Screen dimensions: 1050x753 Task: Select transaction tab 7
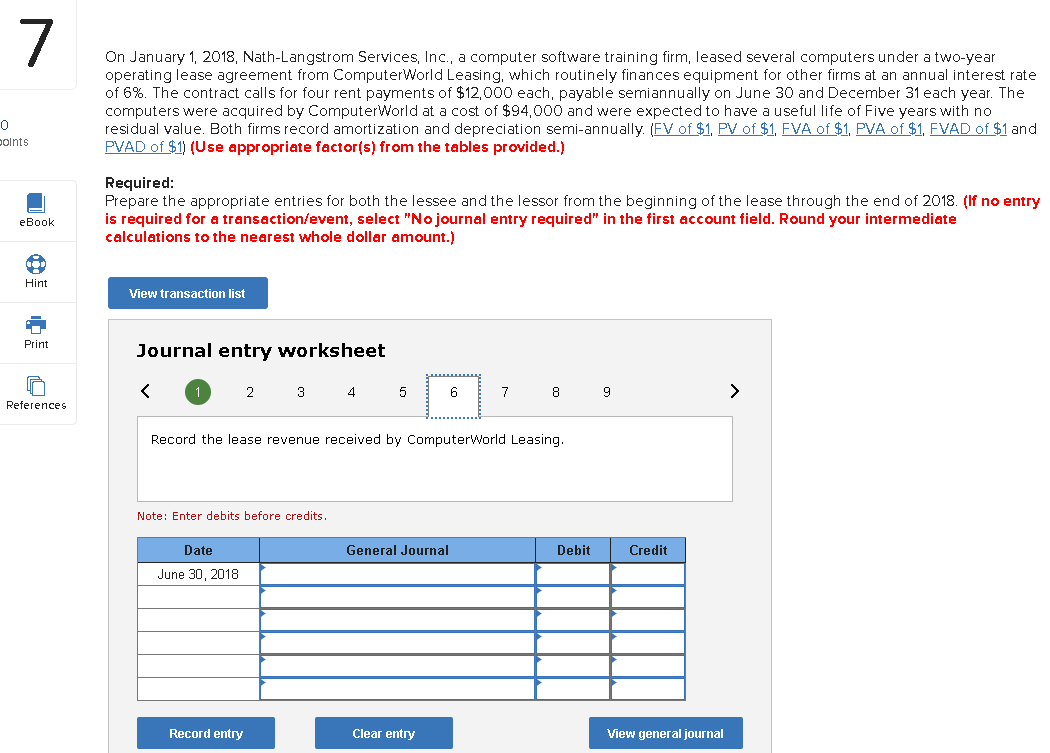[505, 392]
